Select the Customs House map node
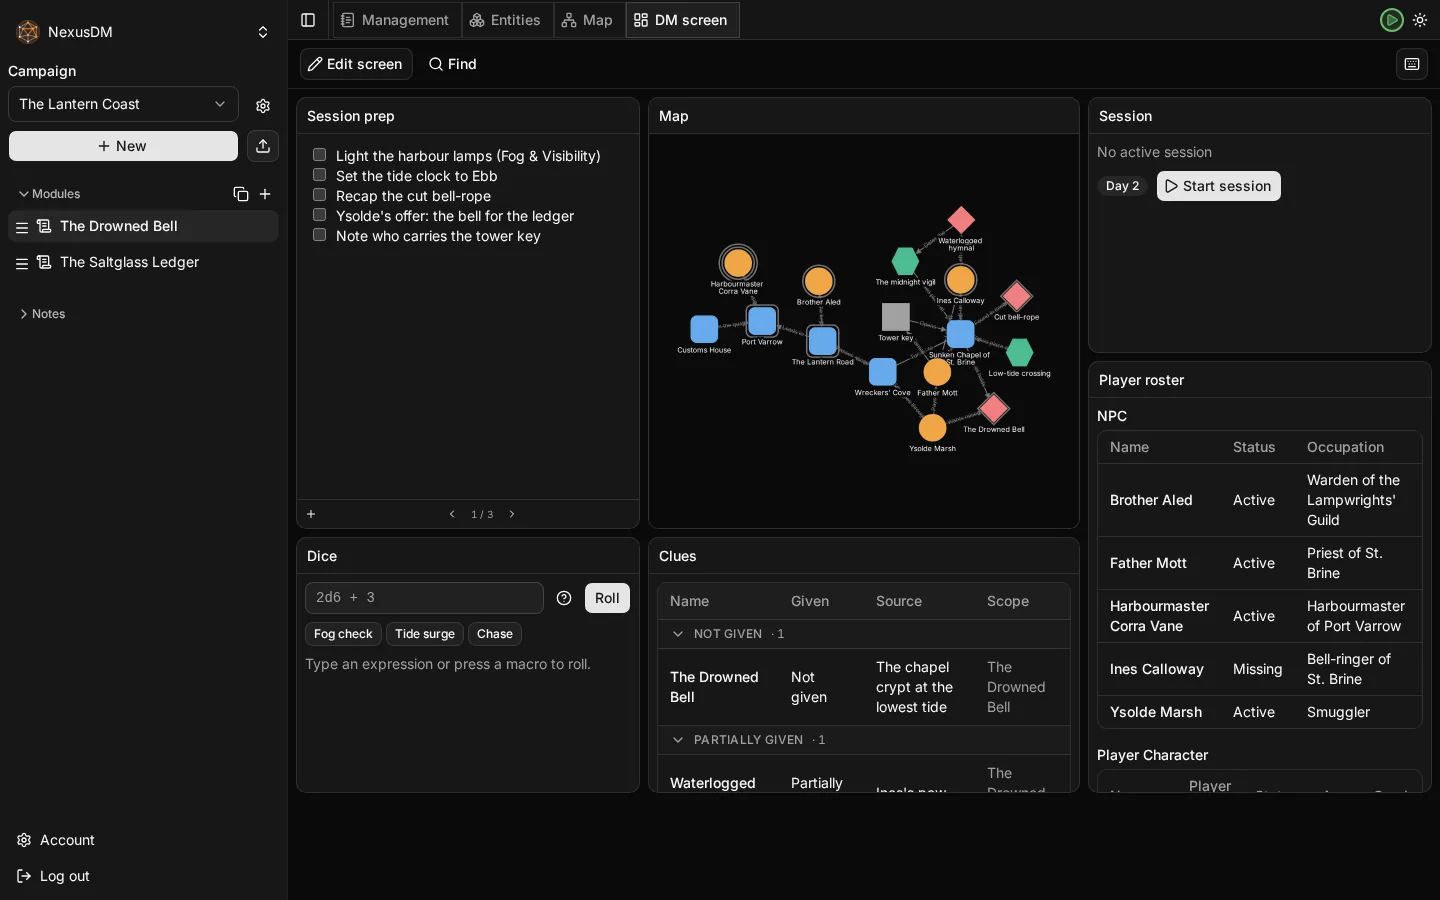 pos(704,329)
